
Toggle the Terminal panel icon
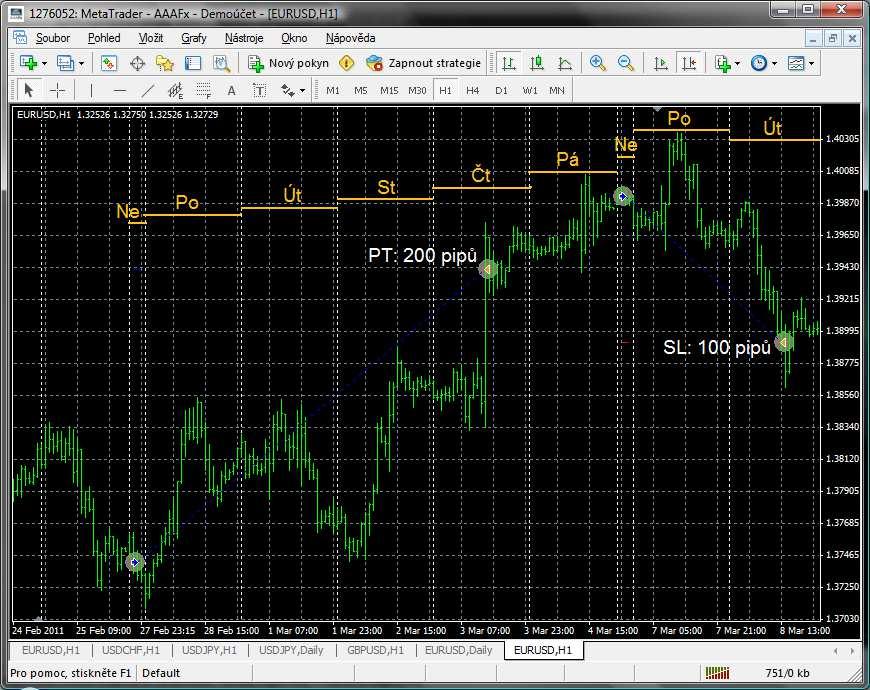[x=193, y=63]
